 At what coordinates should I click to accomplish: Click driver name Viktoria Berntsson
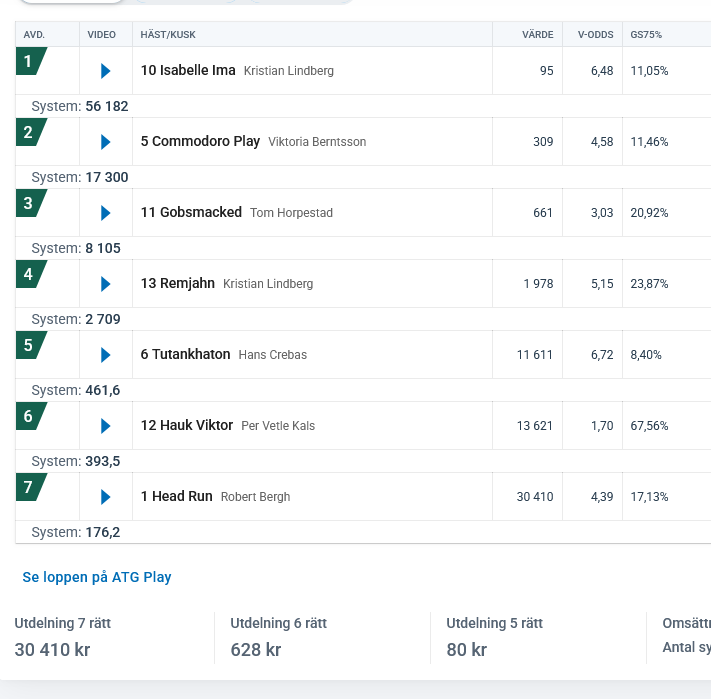(x=317, y=142)
